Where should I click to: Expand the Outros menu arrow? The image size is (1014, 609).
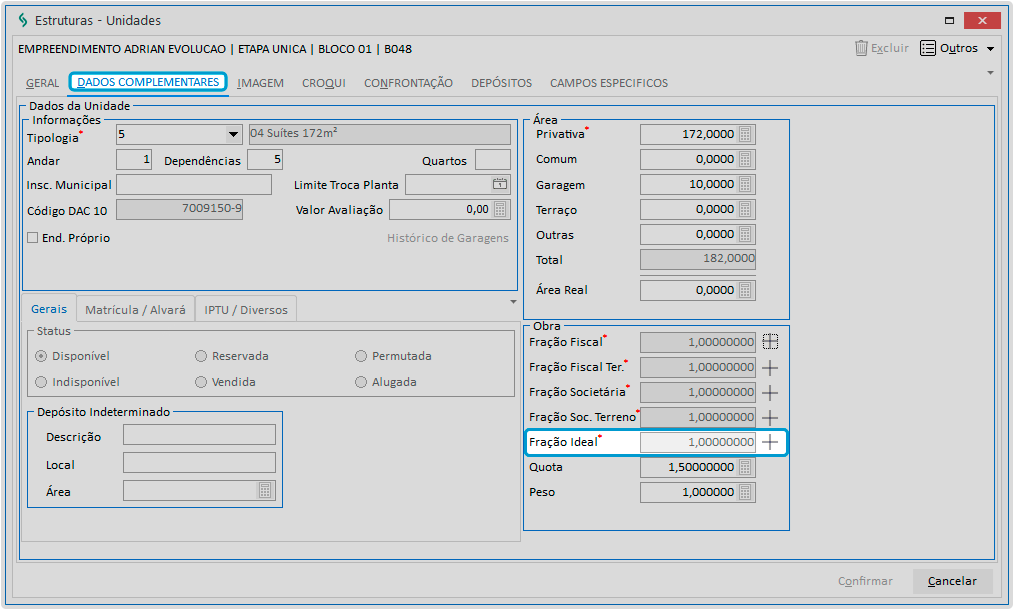990,49
